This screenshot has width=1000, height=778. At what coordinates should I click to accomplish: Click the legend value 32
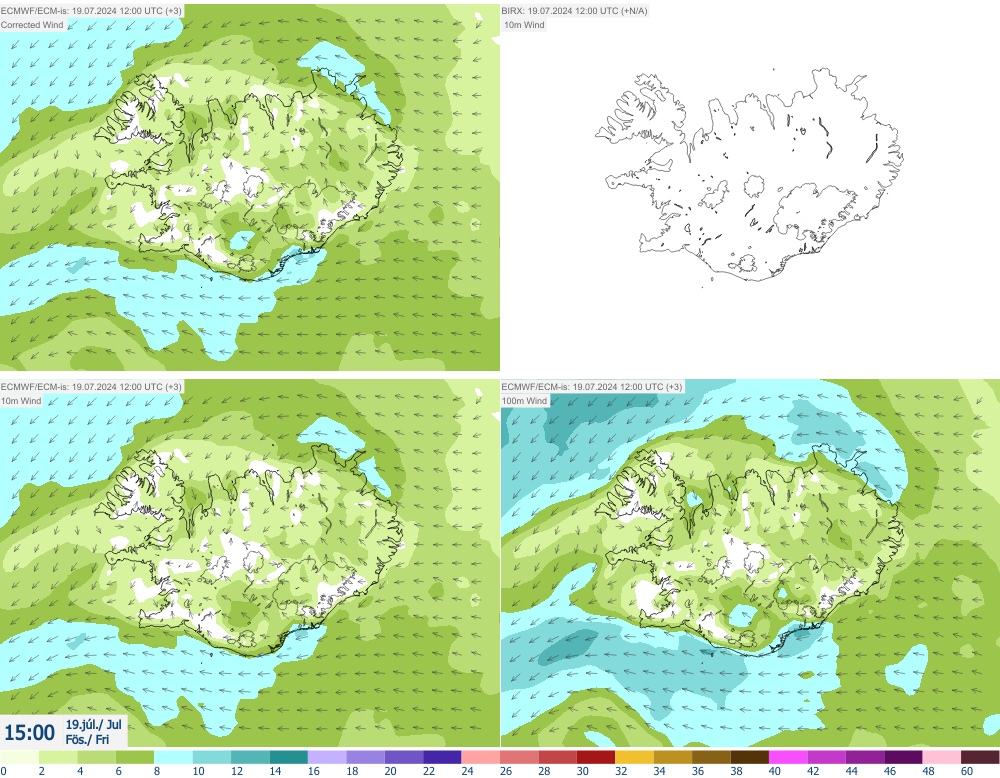(x=621, y=771)
